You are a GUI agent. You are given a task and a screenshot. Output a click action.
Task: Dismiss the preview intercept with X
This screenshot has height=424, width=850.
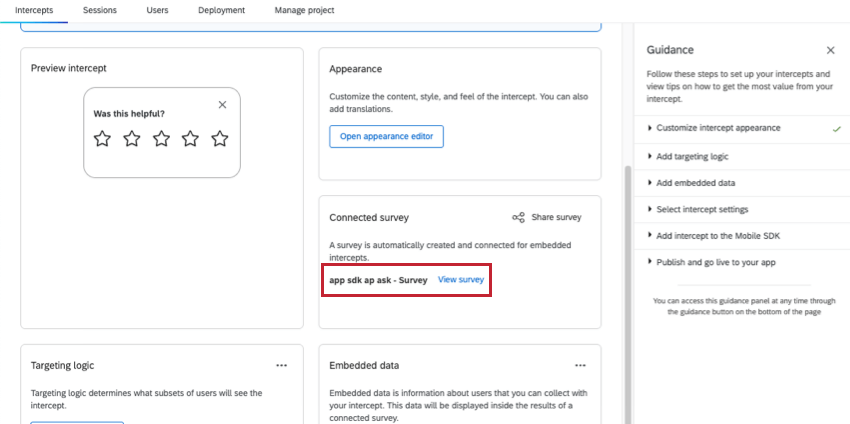[x=222, y=105]
